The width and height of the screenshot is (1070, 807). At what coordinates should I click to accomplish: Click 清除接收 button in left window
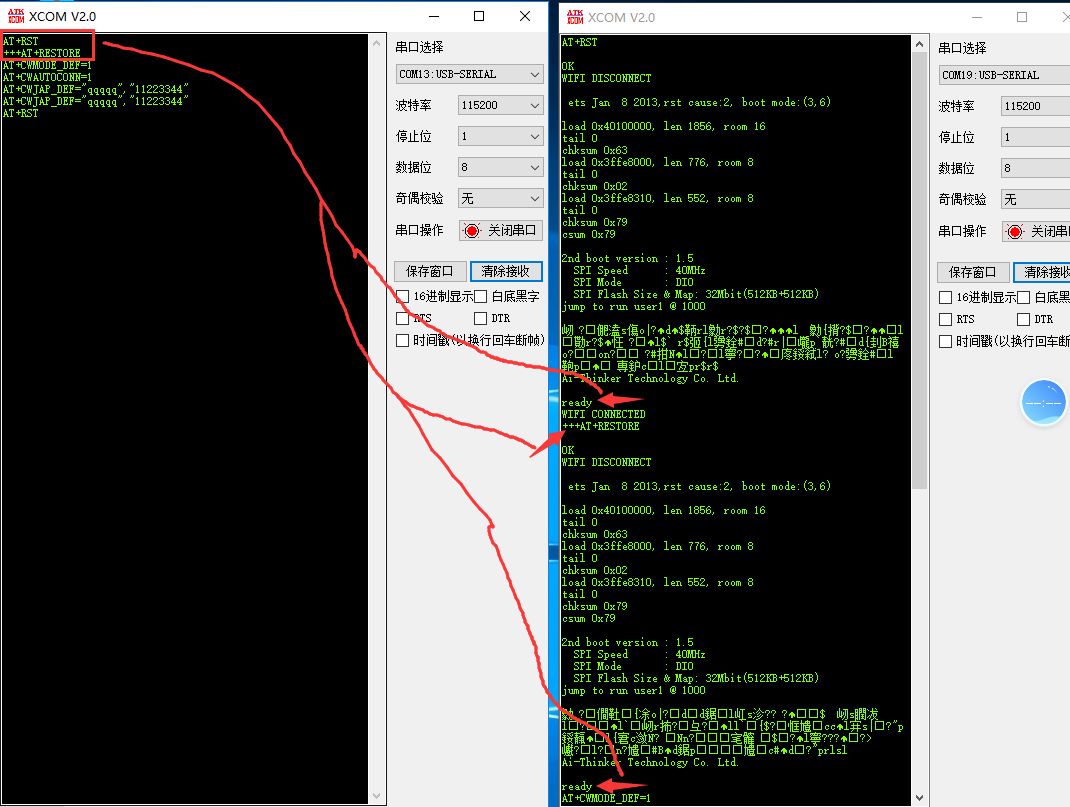tap(506, 272)
